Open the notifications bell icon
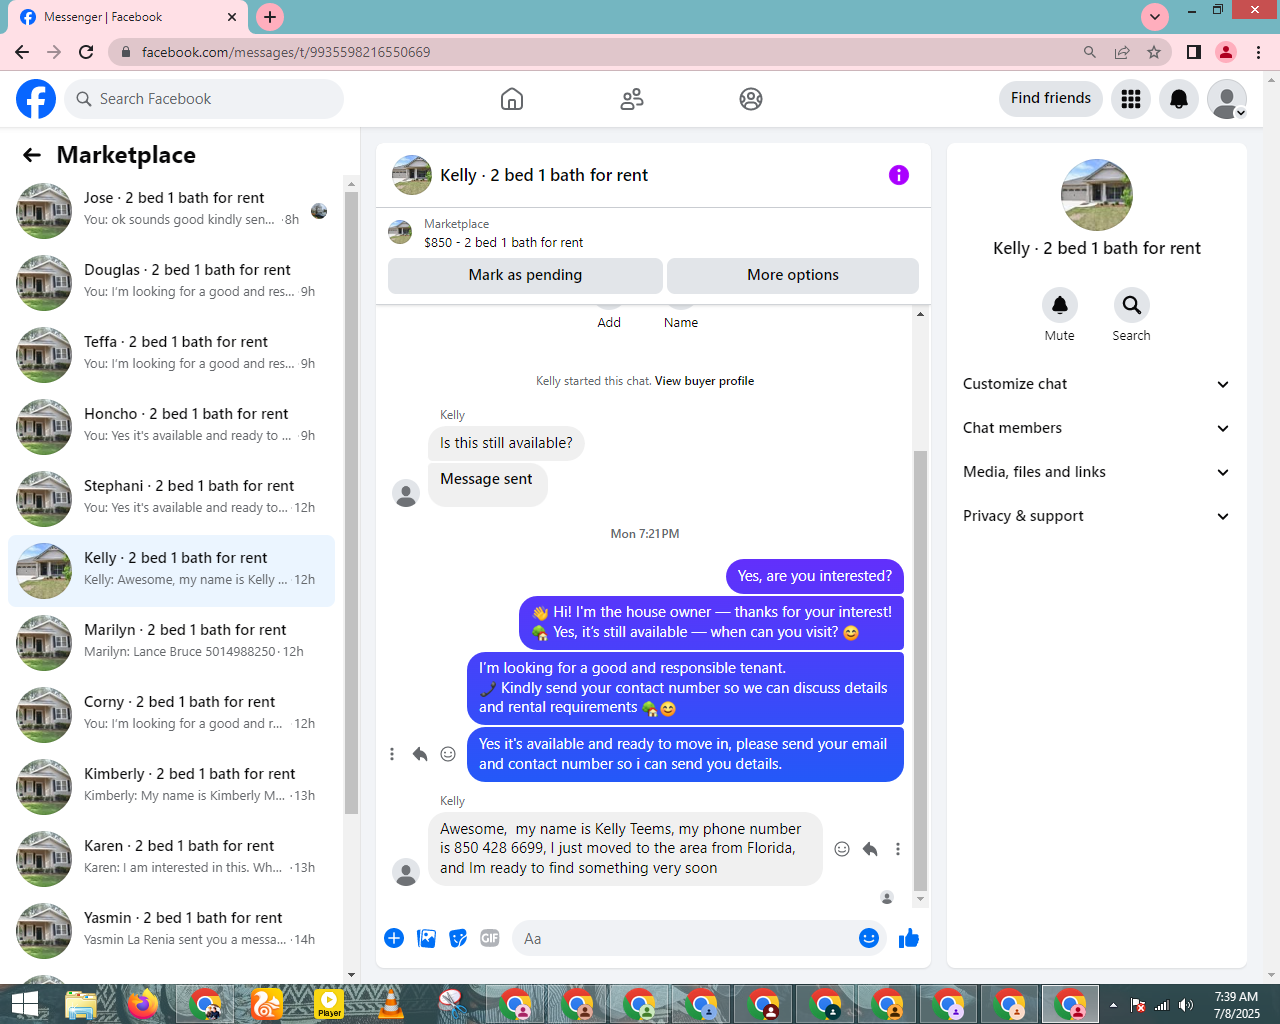Viewport: 1280px width, 1024px height. coord(1179,99)
